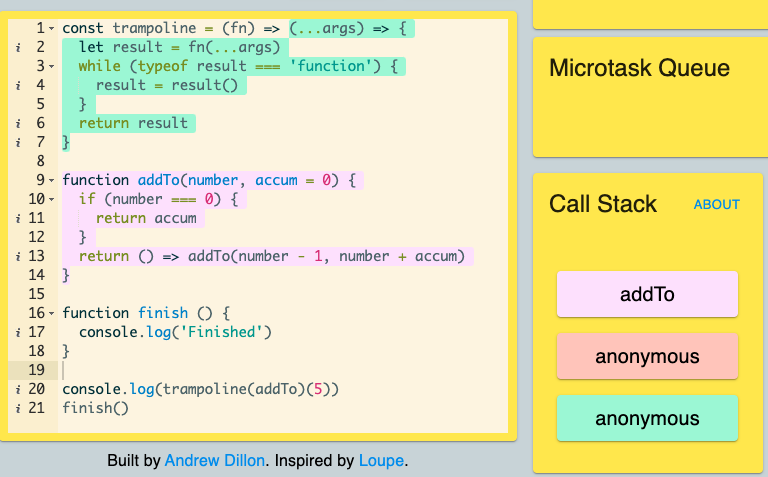The image size is (768, 477).
Task: Visit the Andrew Dillon link
Action: (215, 461)
